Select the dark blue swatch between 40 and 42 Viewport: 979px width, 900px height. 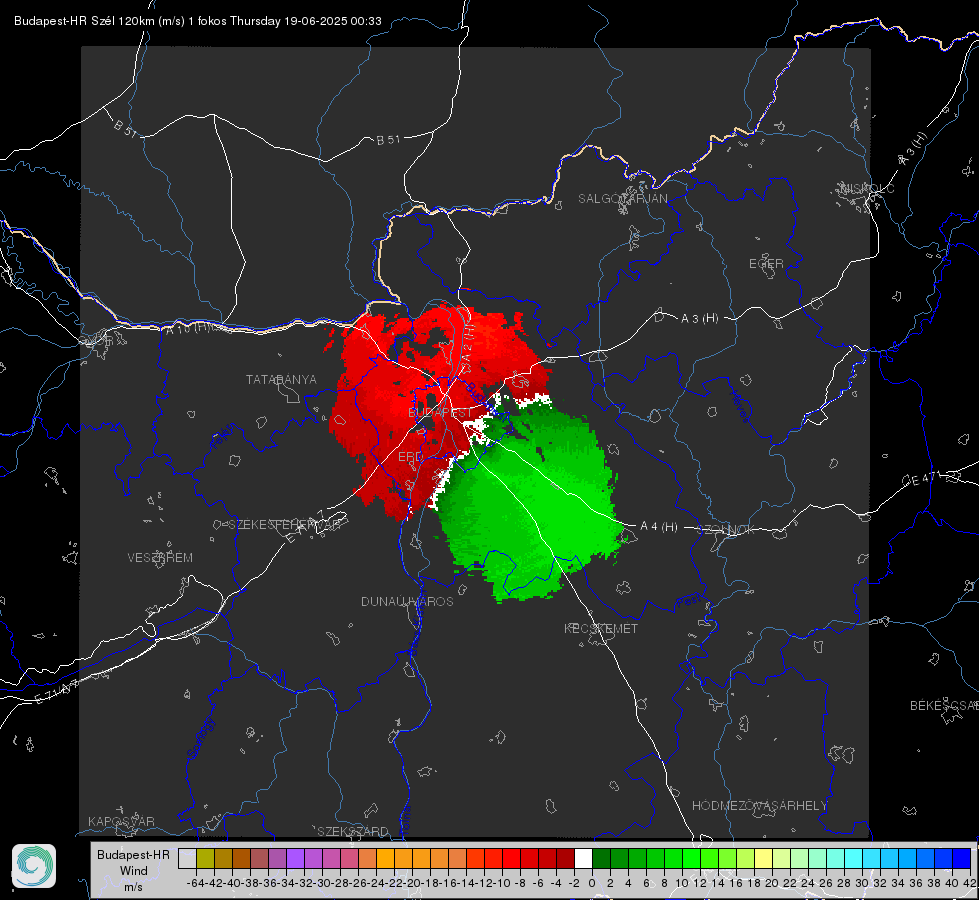click(962, 858)
